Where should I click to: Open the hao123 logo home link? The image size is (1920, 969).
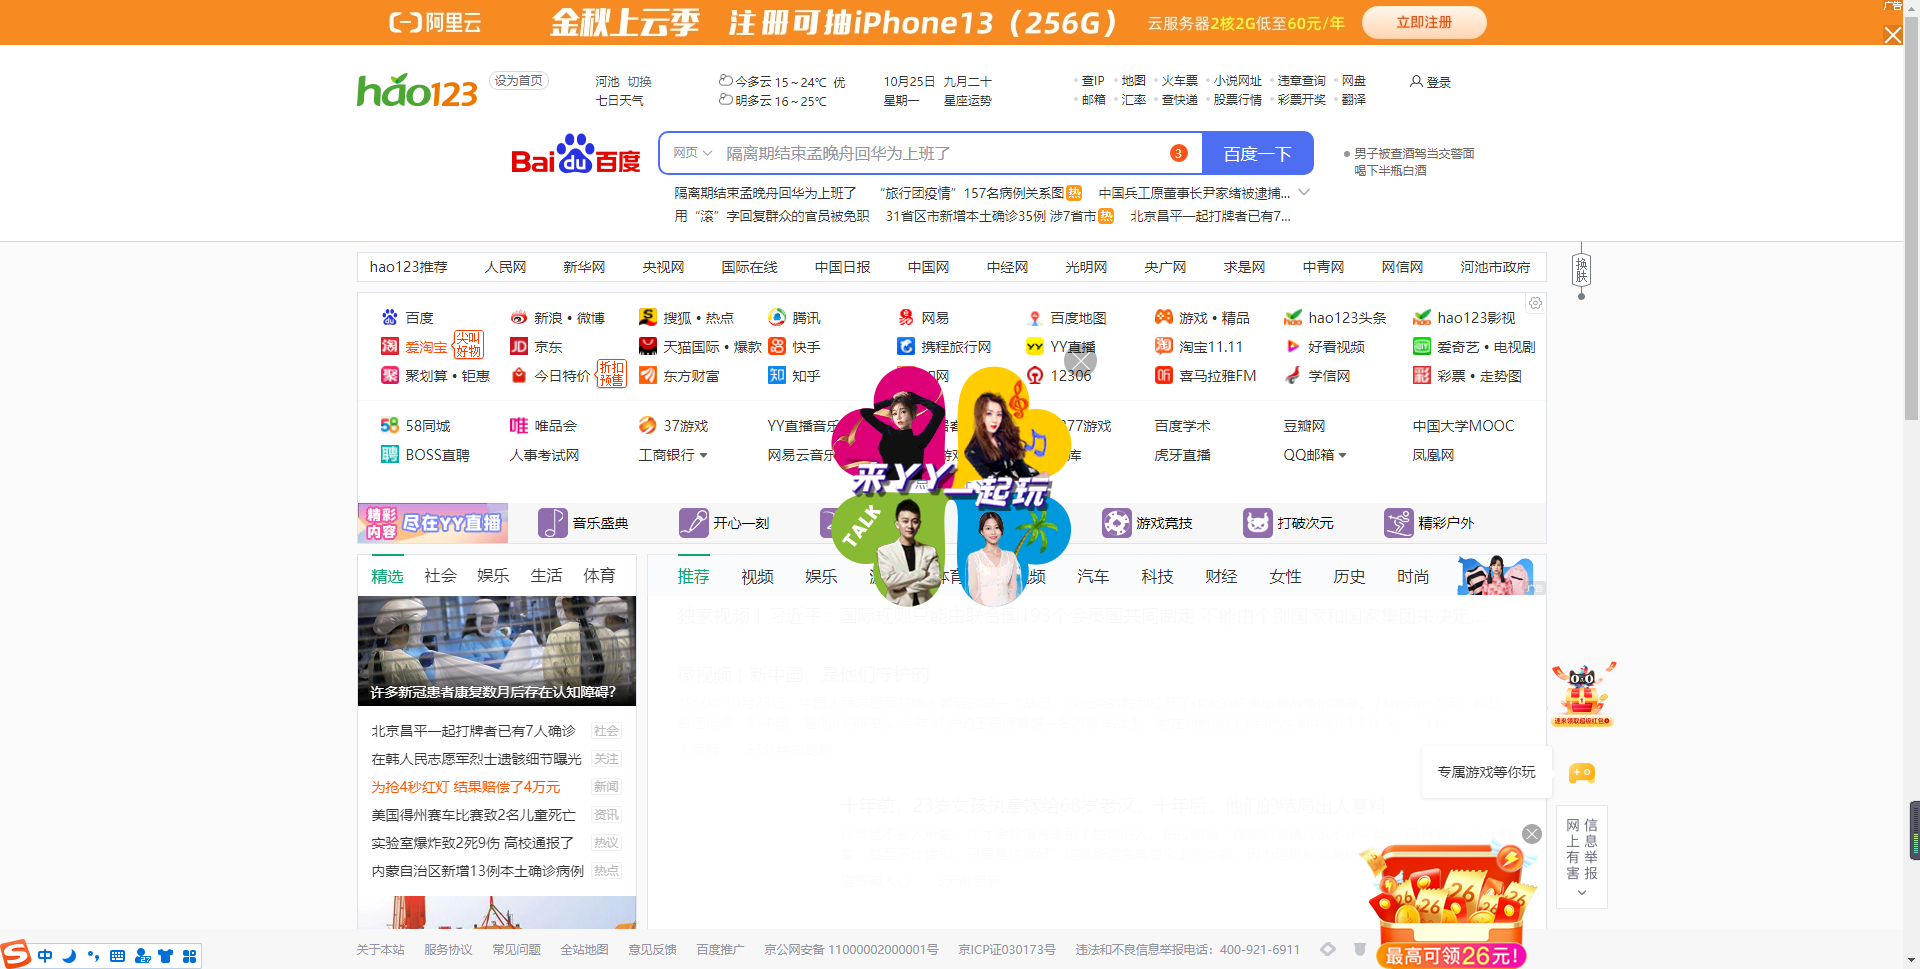point(418,91)
